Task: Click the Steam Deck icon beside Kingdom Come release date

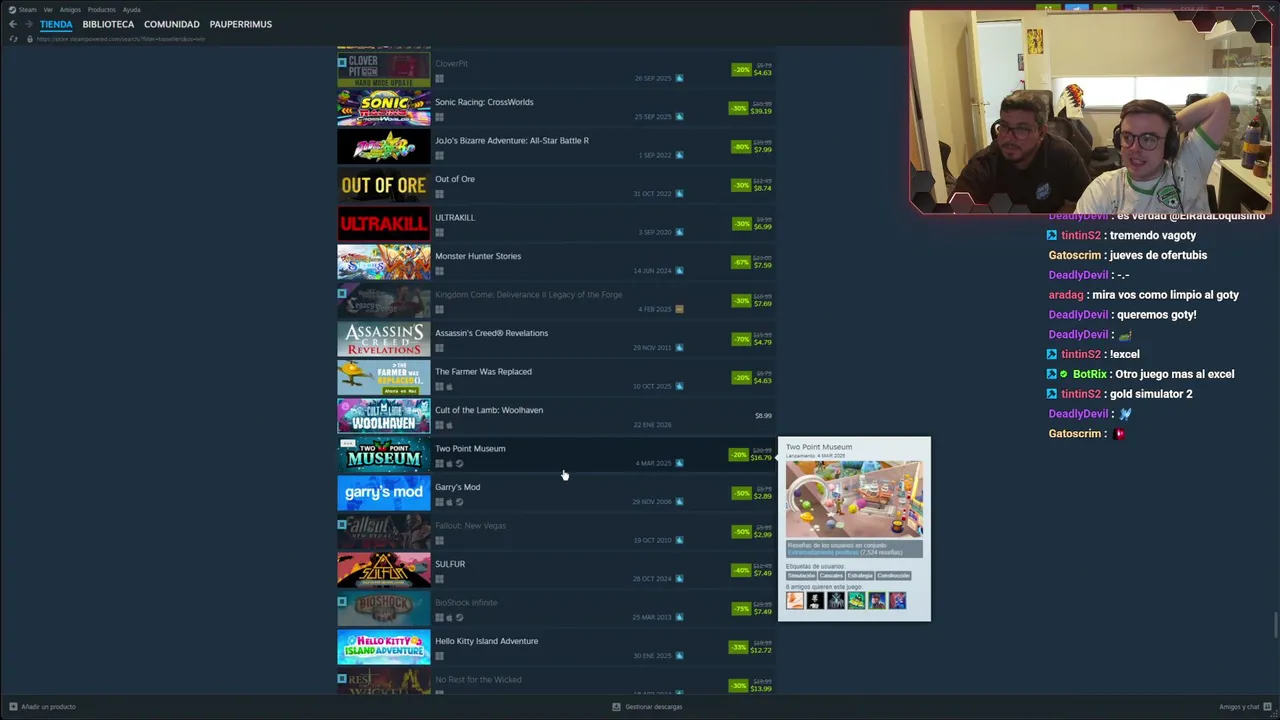Action: tap(679, 309)
